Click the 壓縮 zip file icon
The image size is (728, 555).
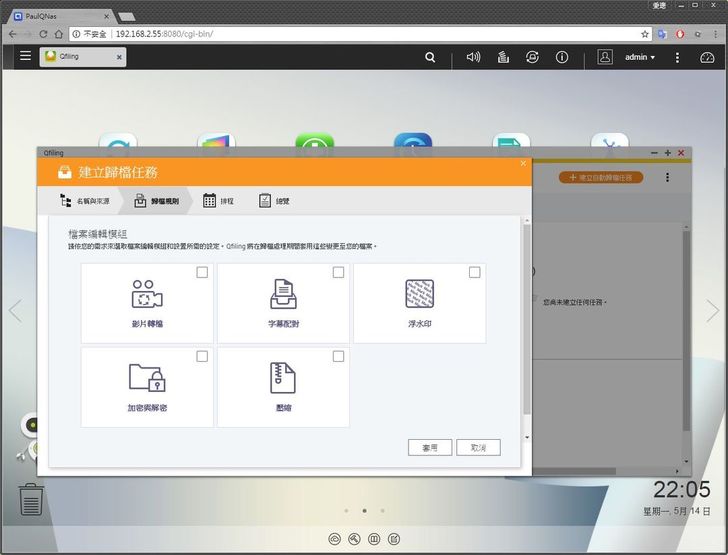pyautogui.click(x=283, y=378)
